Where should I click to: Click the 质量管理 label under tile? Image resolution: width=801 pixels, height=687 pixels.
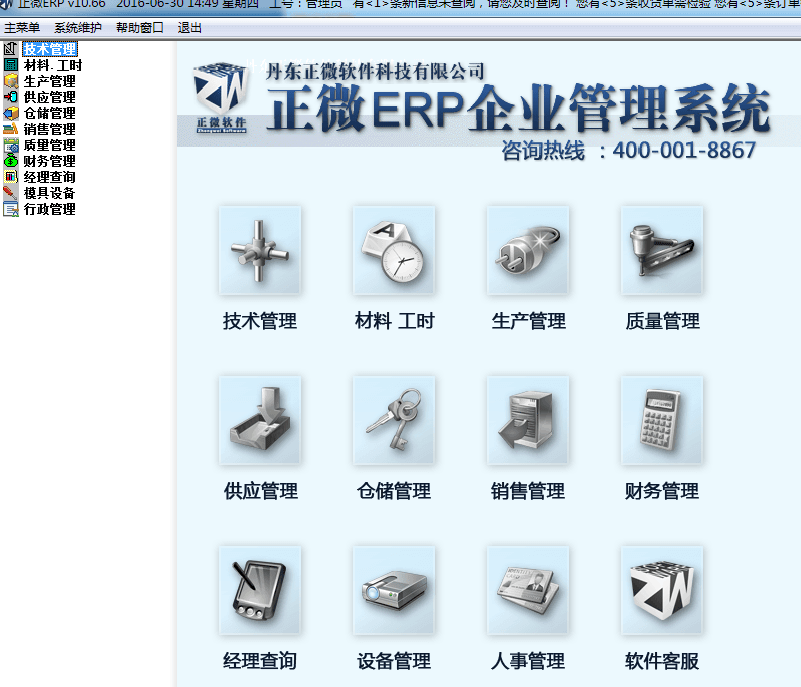tap(663, 321)
